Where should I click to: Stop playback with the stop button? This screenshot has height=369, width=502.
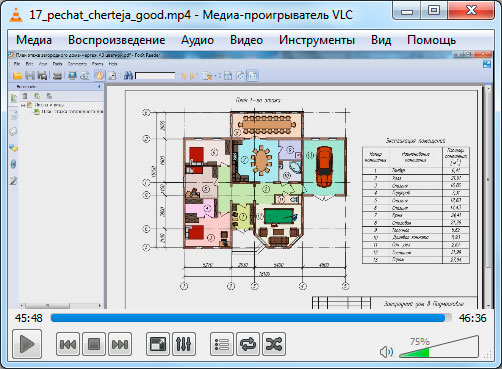(94, 344)
